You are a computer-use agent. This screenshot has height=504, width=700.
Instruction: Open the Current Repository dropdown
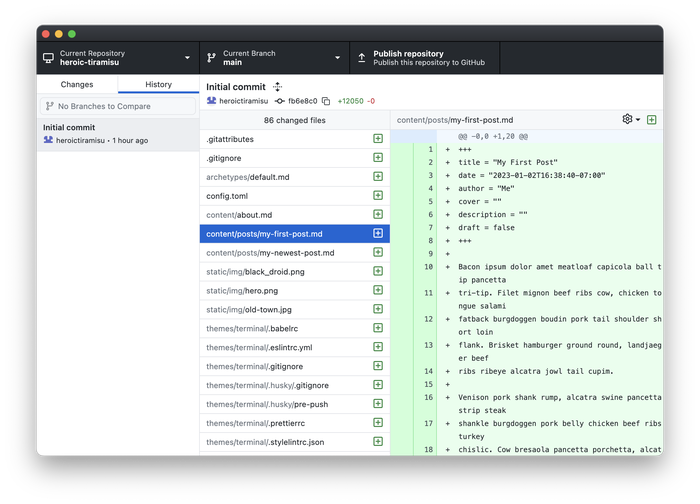point(118,58)
